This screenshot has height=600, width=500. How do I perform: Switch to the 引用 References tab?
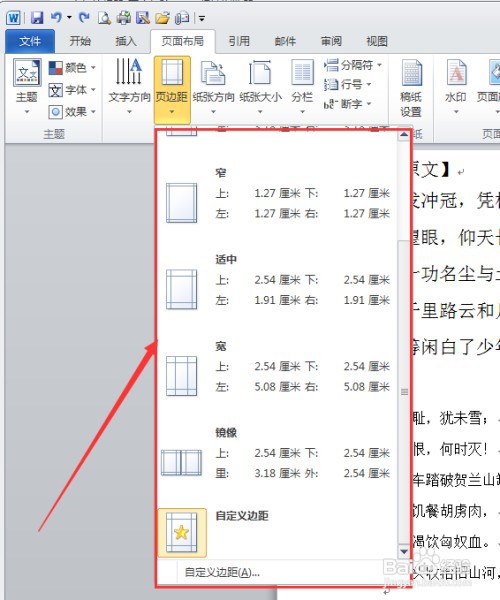[x=239, y=41]
